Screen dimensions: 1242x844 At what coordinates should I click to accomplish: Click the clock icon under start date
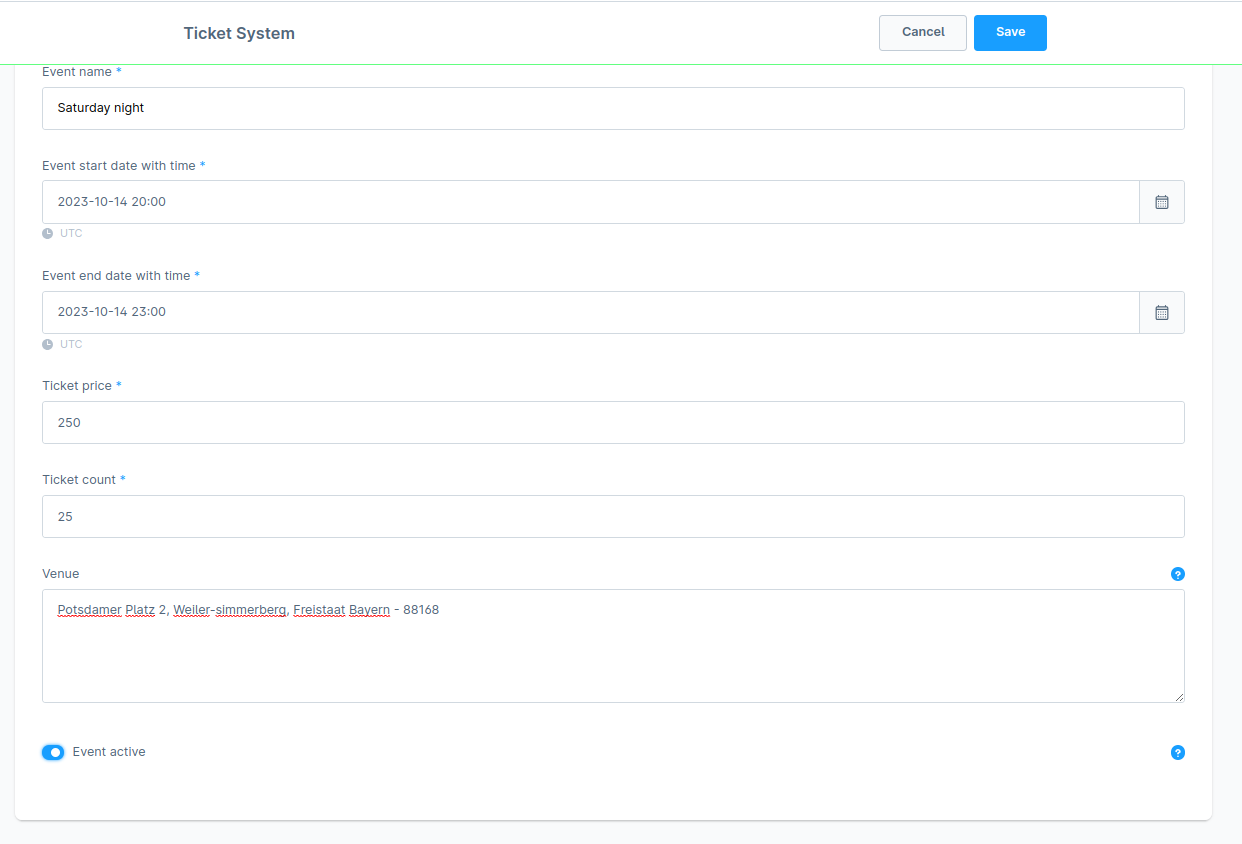[47, 233]
